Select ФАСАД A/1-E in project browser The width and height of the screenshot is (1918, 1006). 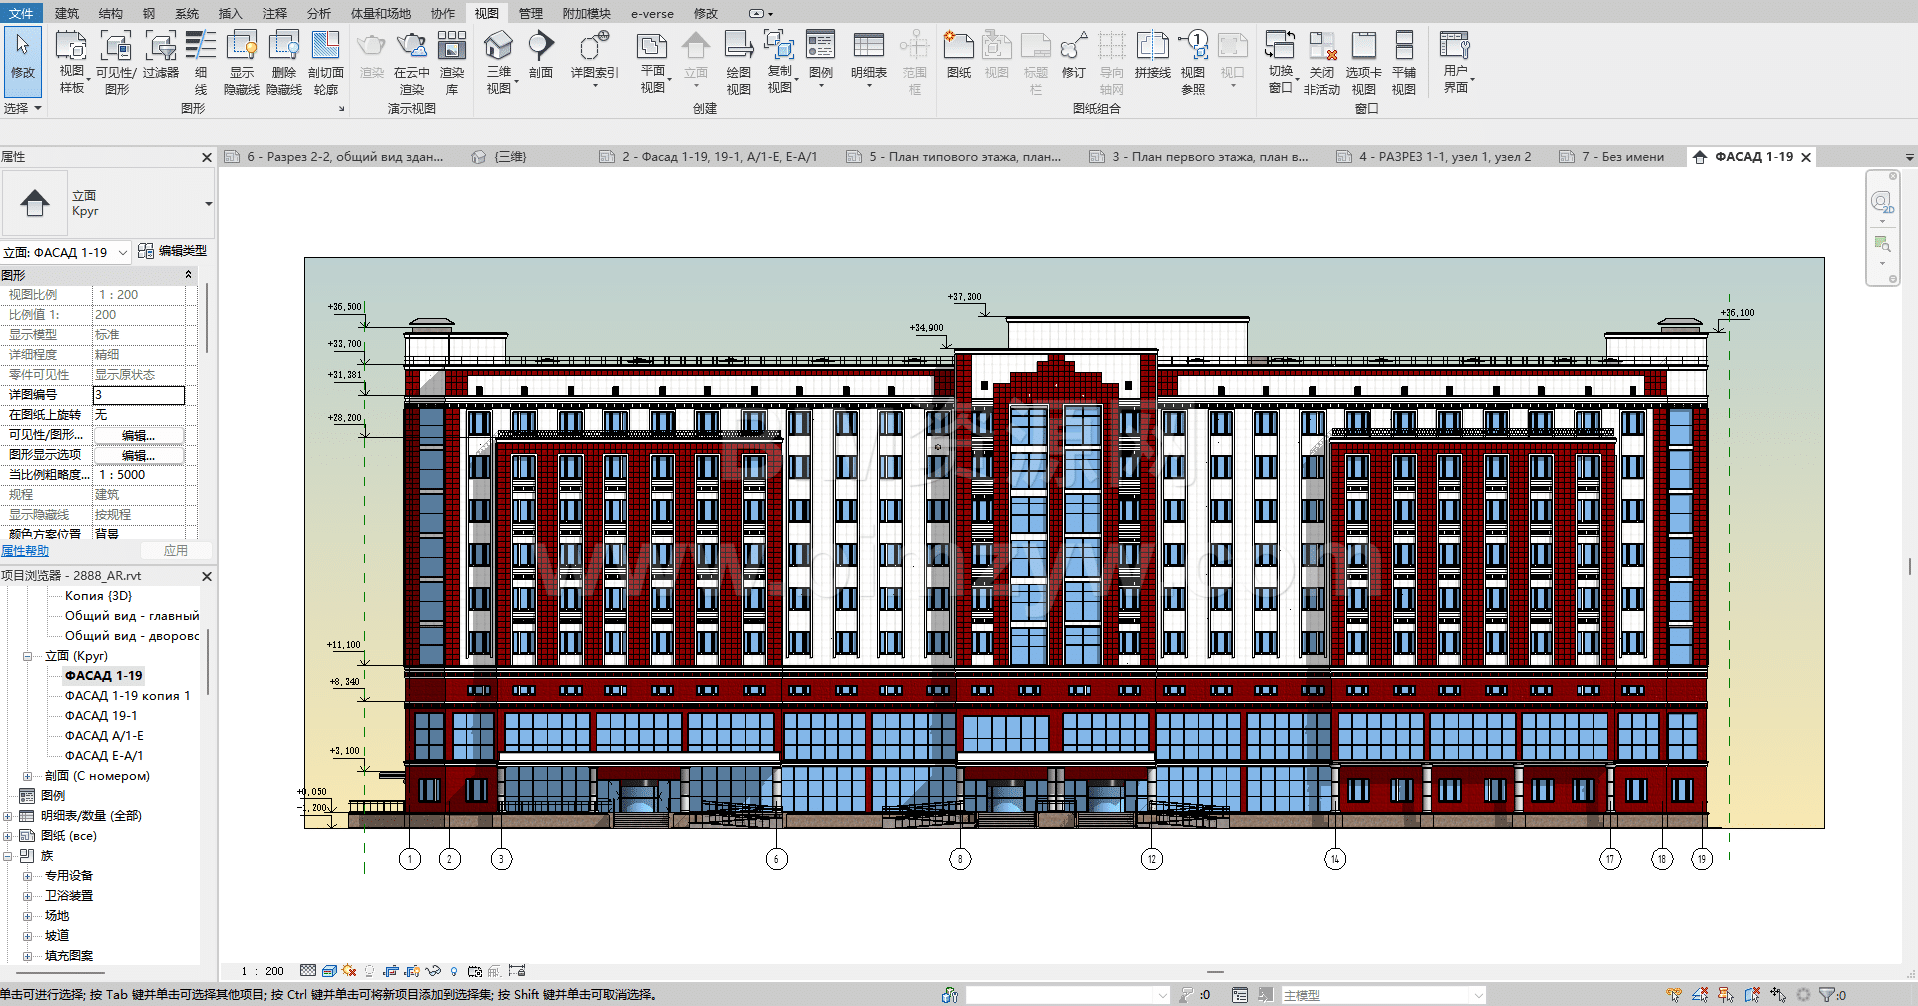click(x=104, y=736)
